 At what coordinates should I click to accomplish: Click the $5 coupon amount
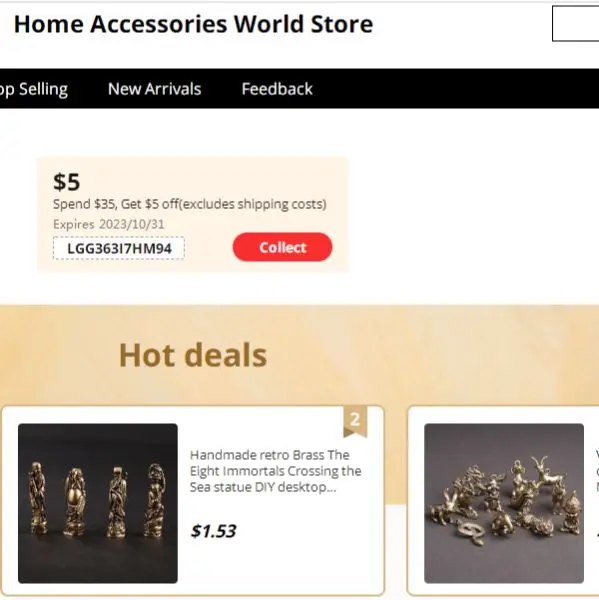click(x=67, y=182)
